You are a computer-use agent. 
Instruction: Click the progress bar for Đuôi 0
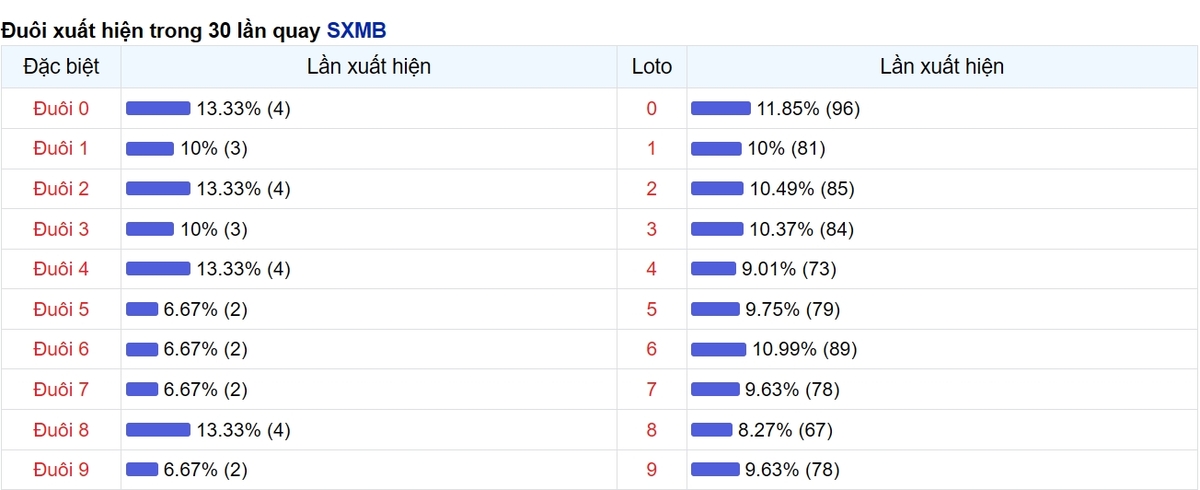[158, 108]
